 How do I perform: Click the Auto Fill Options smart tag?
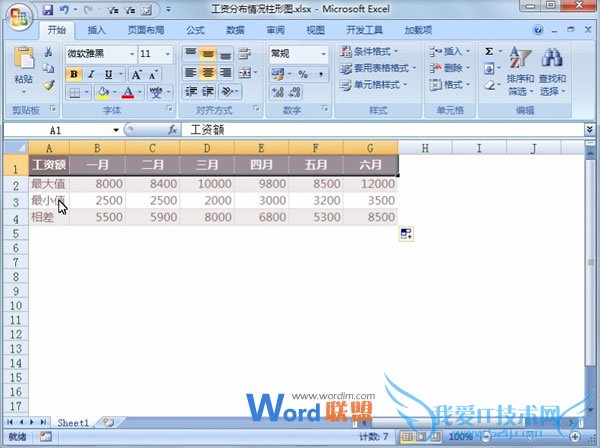pos(406,234)
